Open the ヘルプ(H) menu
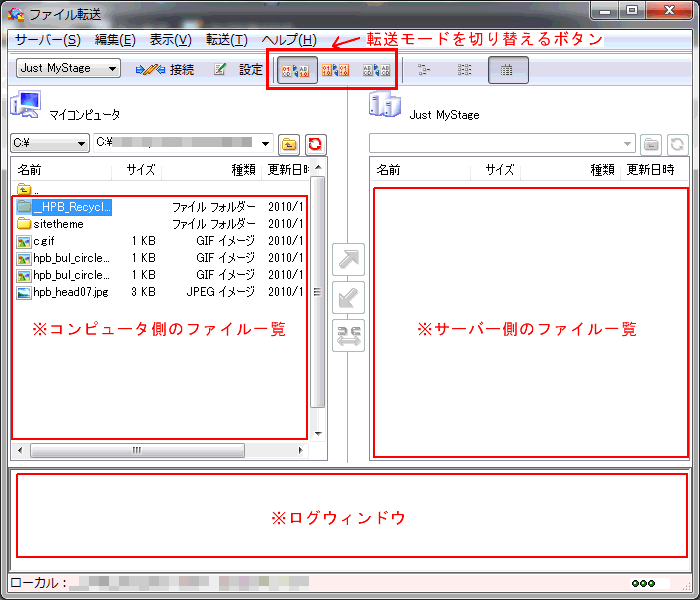This screenshot has height=600, width=700. 289,40
